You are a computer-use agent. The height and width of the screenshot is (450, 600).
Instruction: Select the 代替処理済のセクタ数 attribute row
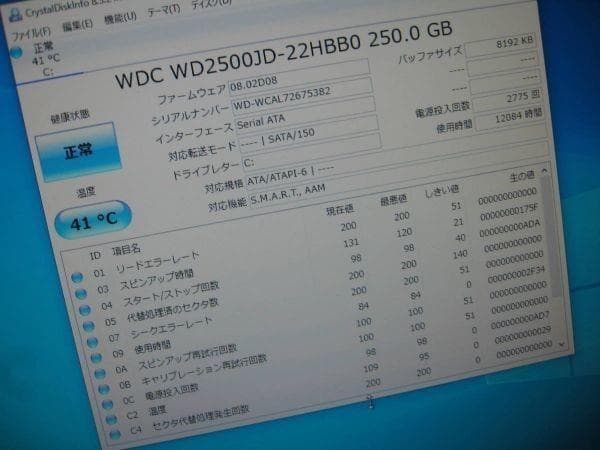[x=316, y=284]
